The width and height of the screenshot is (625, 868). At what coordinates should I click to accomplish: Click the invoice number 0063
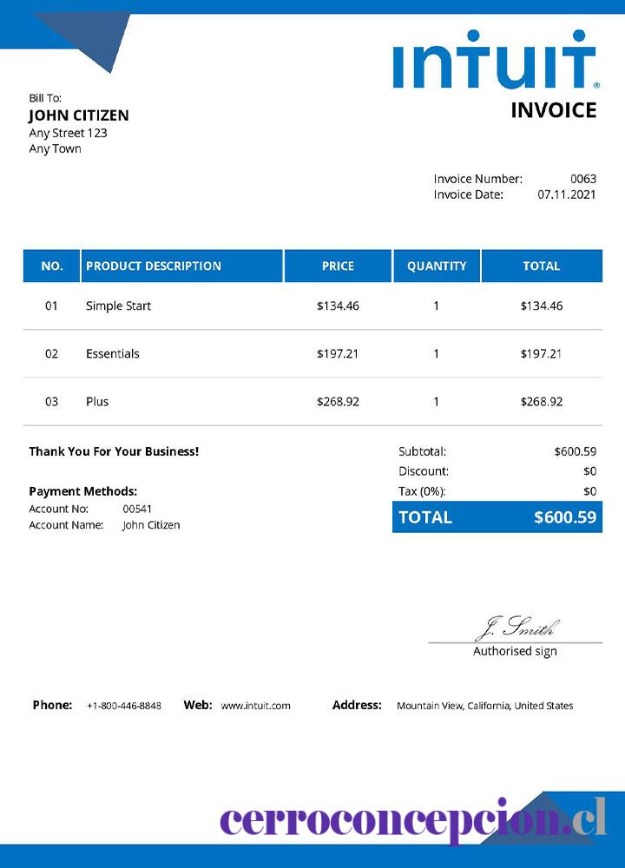pyautogui.click(x=583, y=179)
